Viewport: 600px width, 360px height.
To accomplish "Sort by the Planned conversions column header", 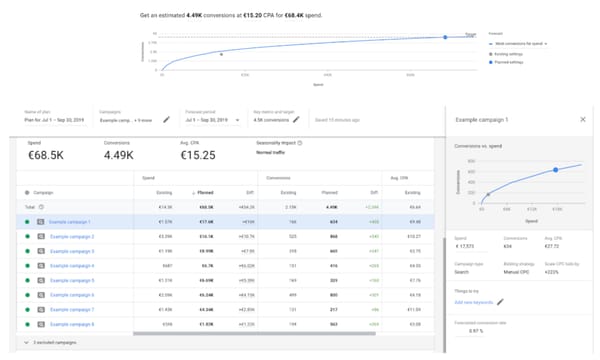I will [329, 192].
